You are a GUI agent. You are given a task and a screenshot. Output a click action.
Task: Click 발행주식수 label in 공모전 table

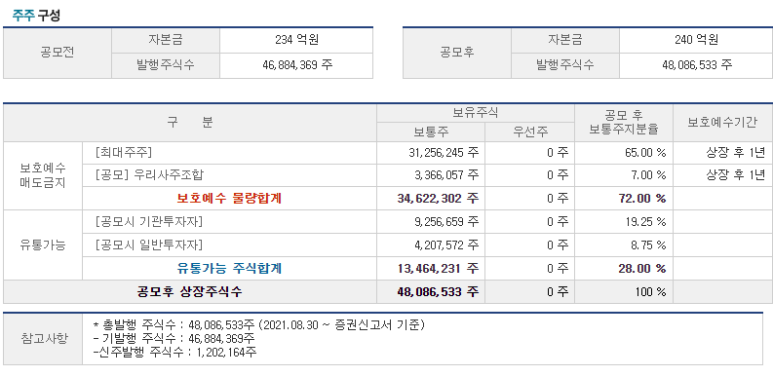coord(166,65)
